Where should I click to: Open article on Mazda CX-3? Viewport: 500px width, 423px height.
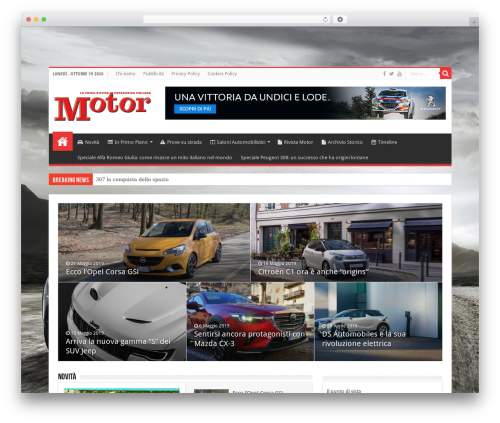249,338
